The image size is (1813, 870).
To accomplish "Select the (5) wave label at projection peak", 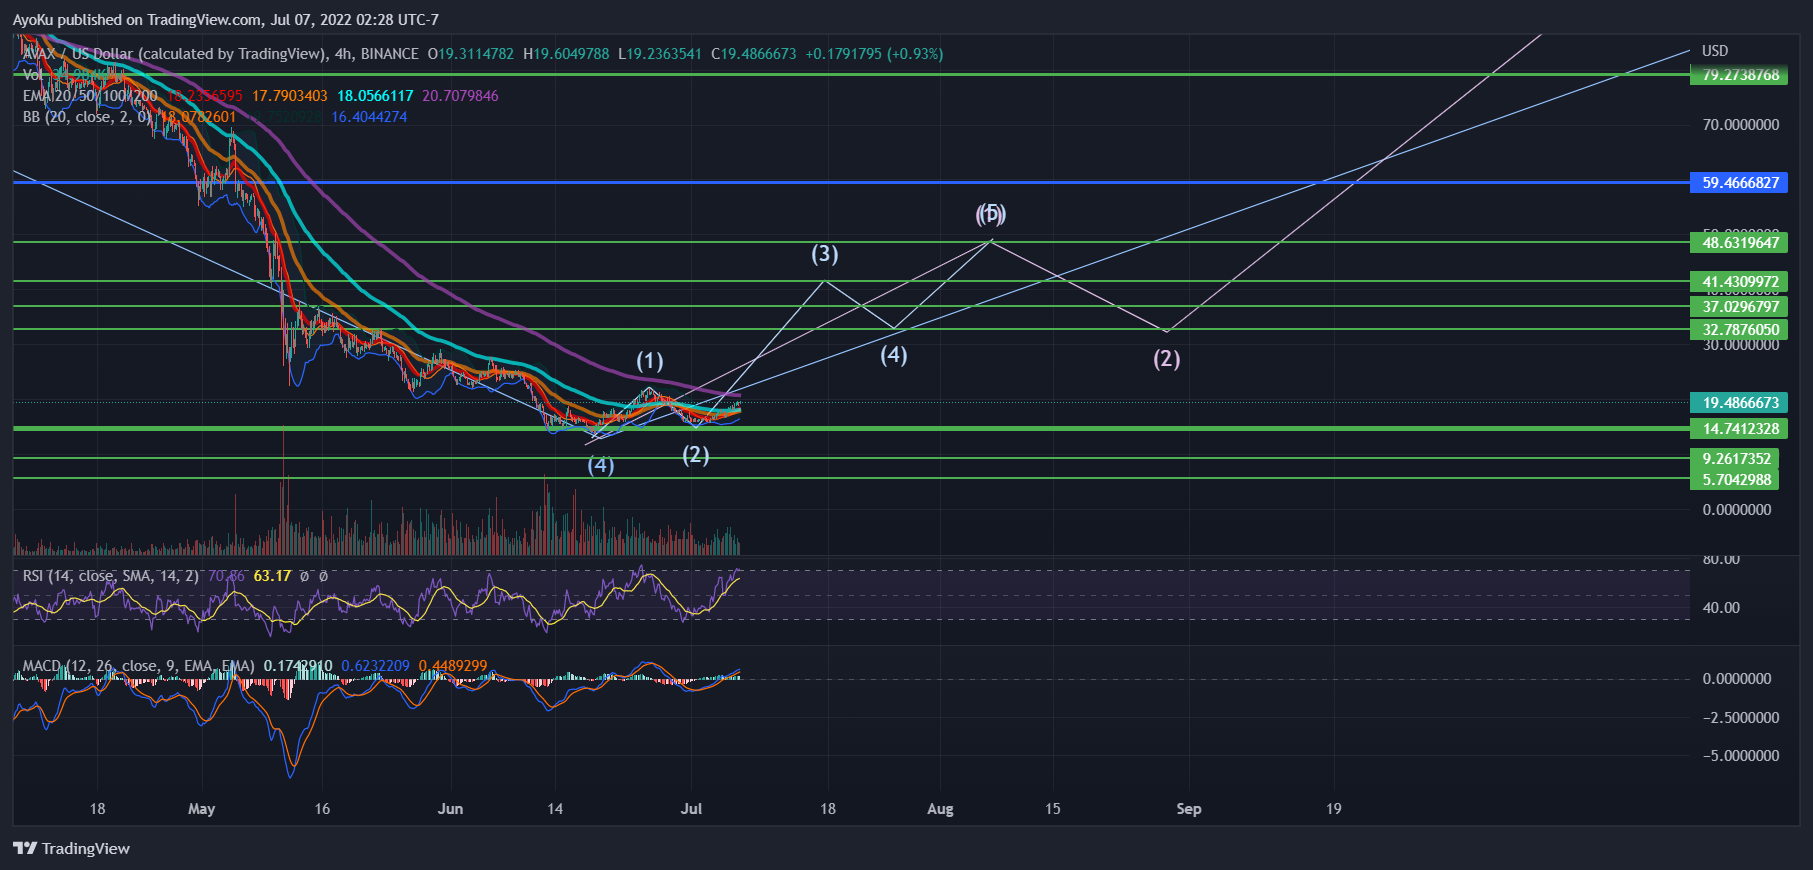I will 991,213.
